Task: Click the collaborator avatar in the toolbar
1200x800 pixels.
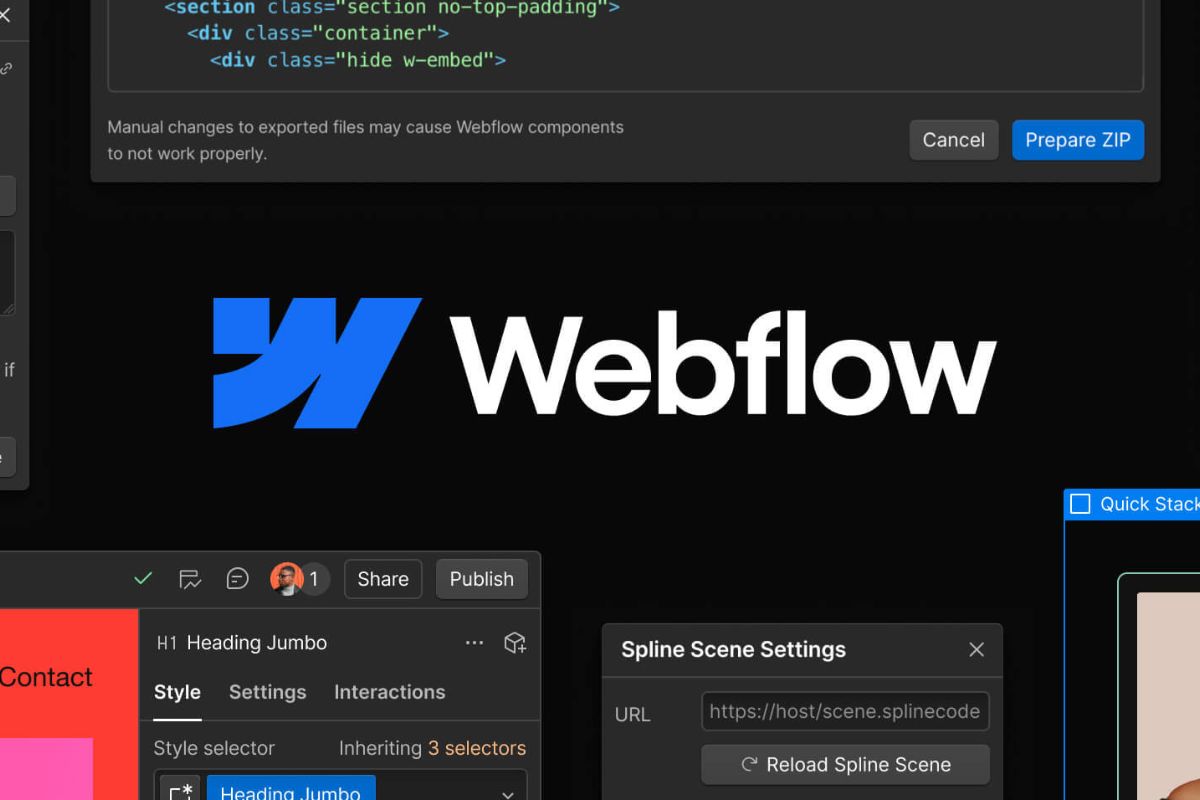Action: (287, 578)
